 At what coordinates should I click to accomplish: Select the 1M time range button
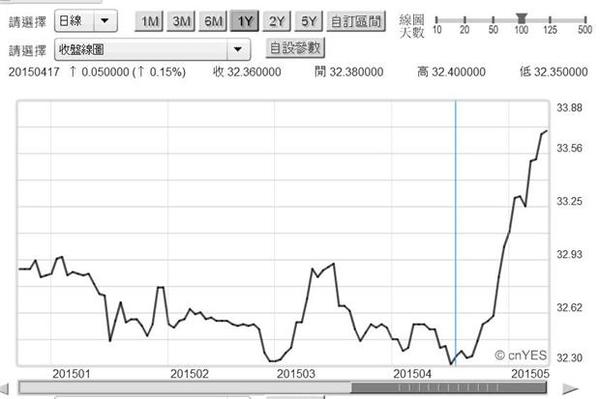(x=149, y=21)
